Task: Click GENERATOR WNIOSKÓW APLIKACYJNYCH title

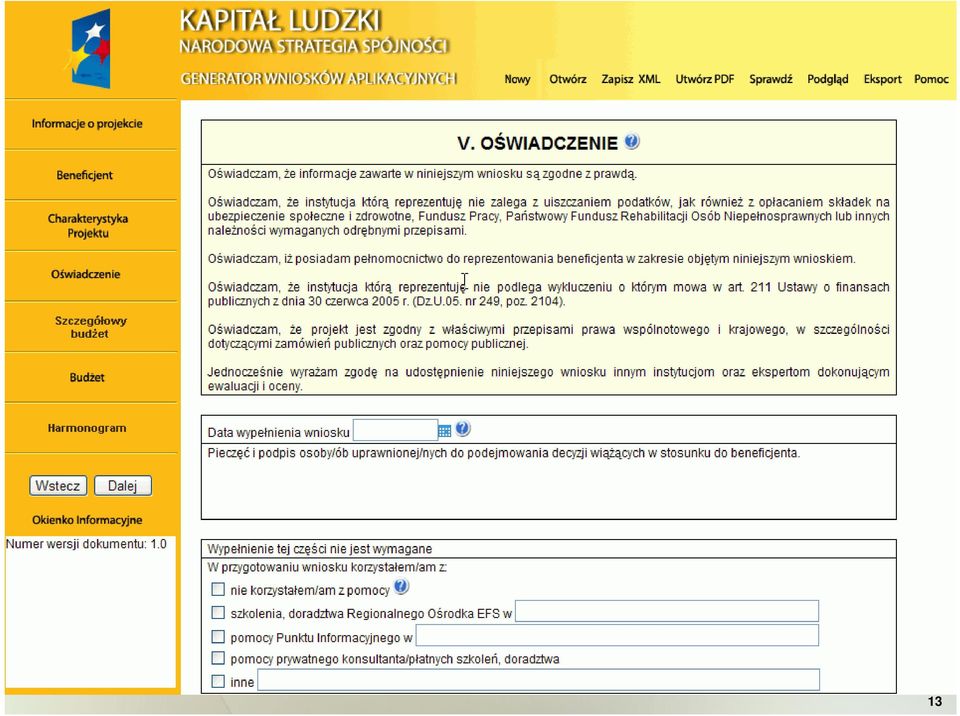Action: (318, 79)
